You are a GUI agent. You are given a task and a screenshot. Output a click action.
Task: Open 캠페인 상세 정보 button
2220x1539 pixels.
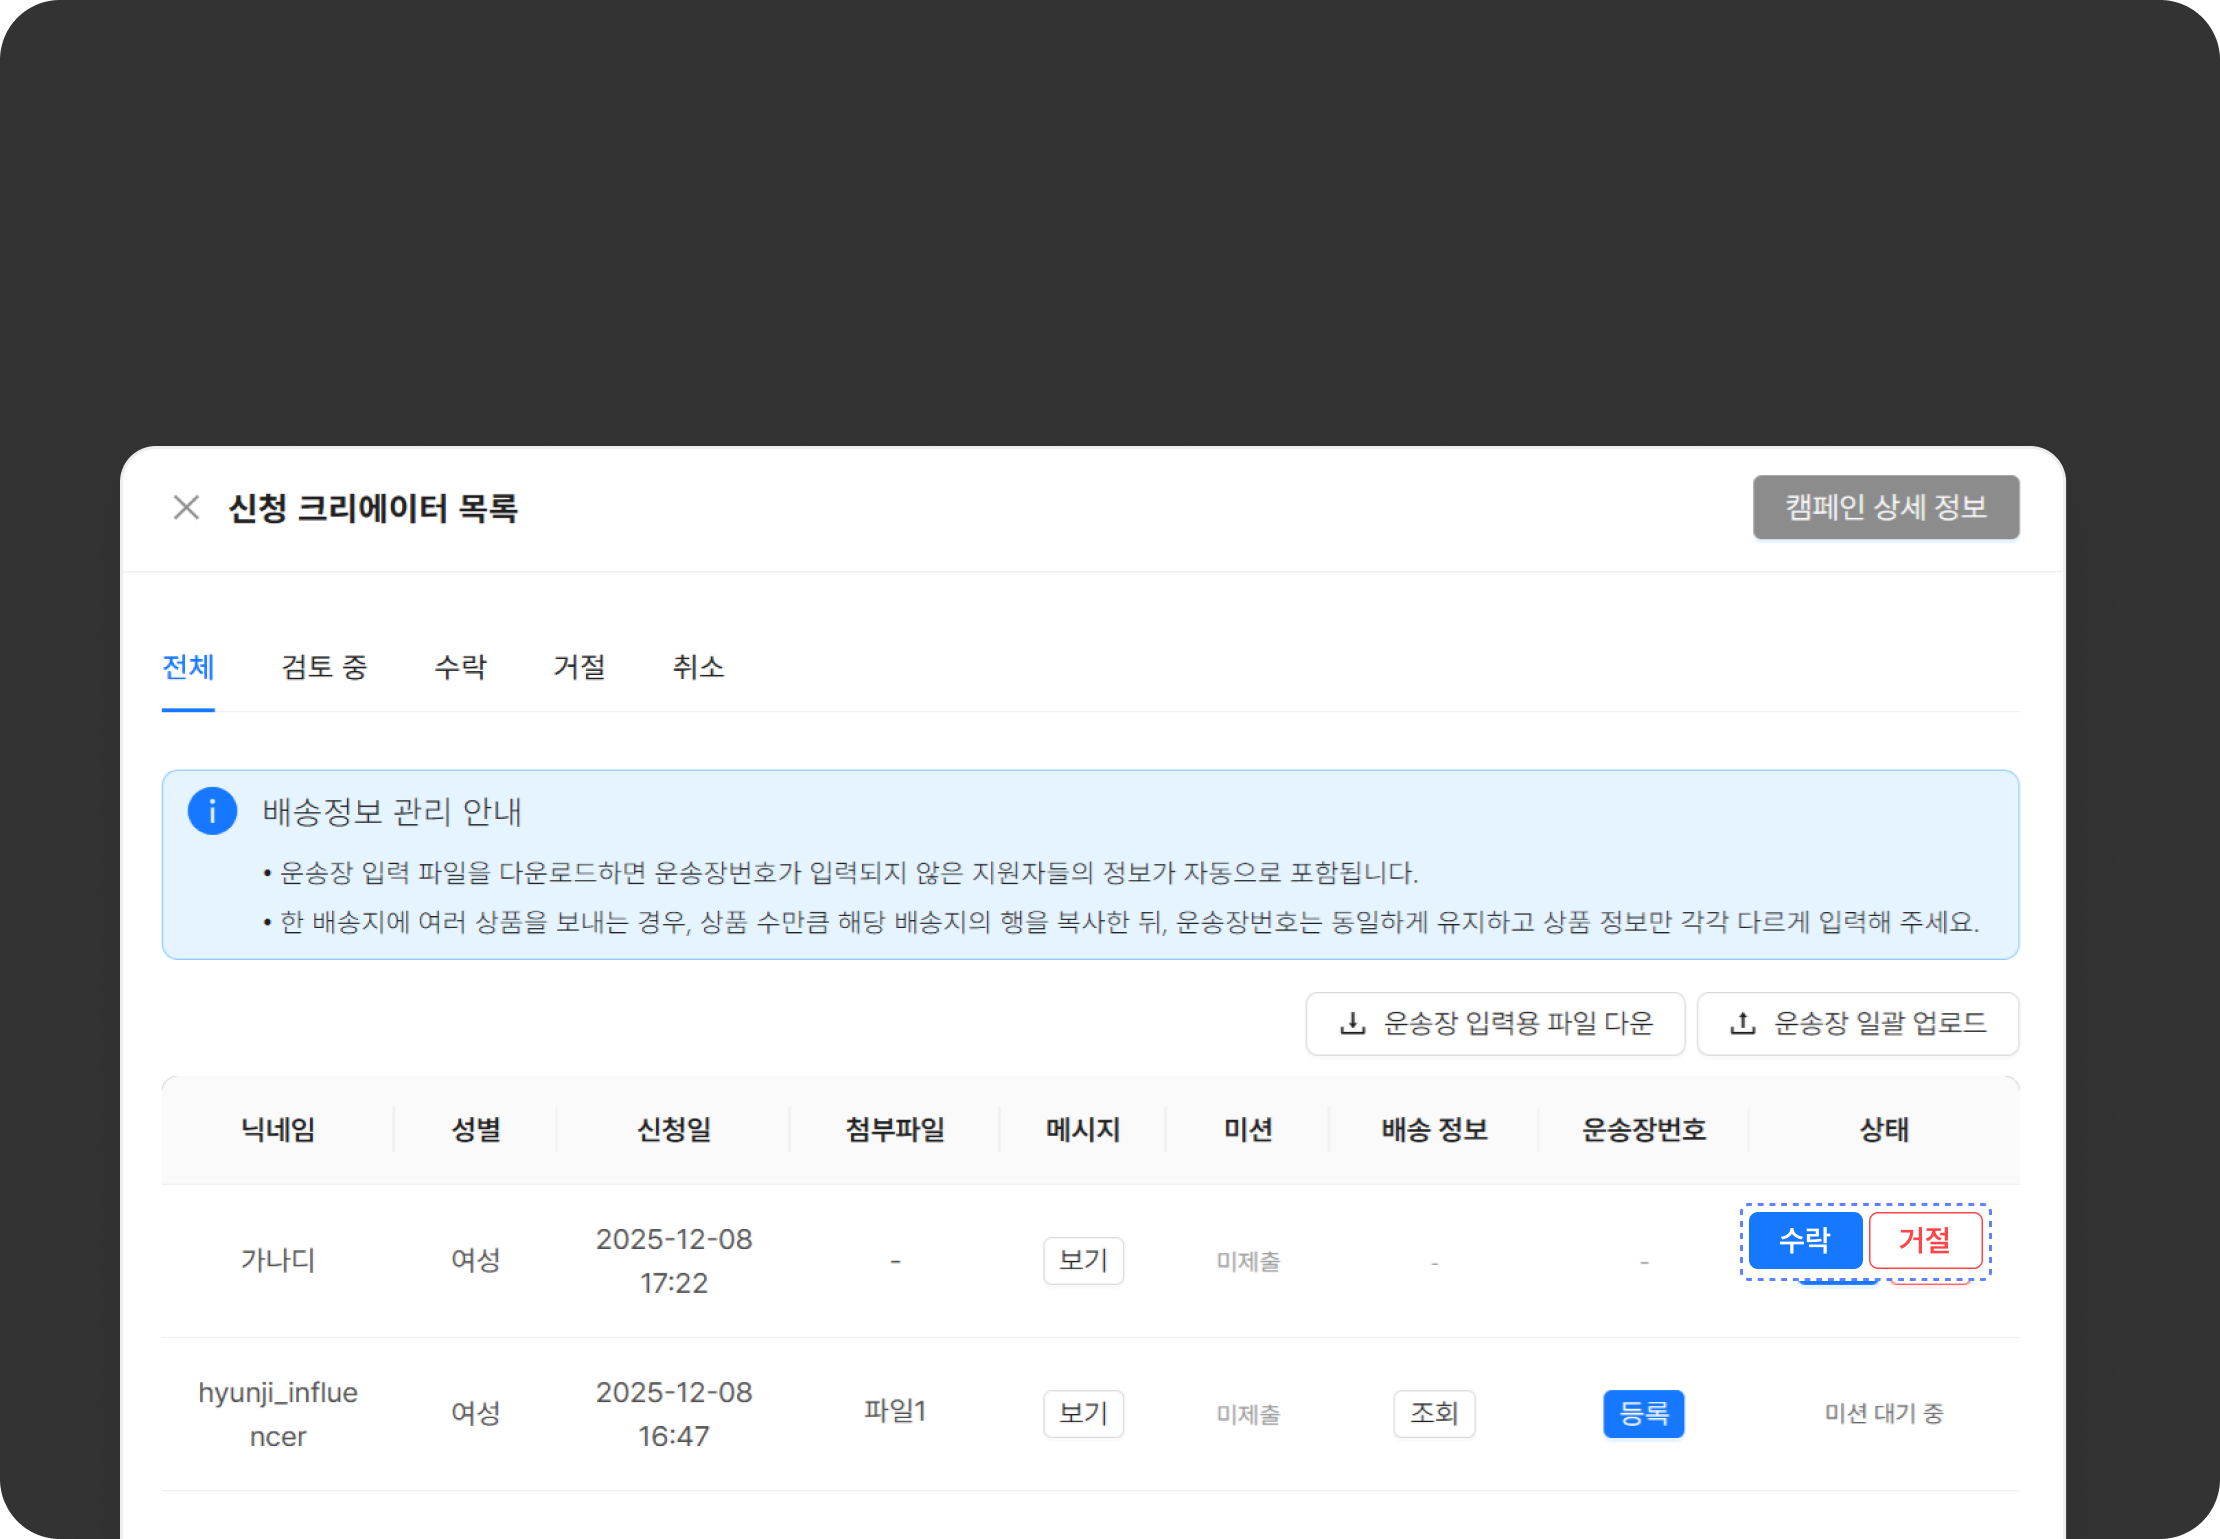pyautogui.click(x=1885, y=508)
